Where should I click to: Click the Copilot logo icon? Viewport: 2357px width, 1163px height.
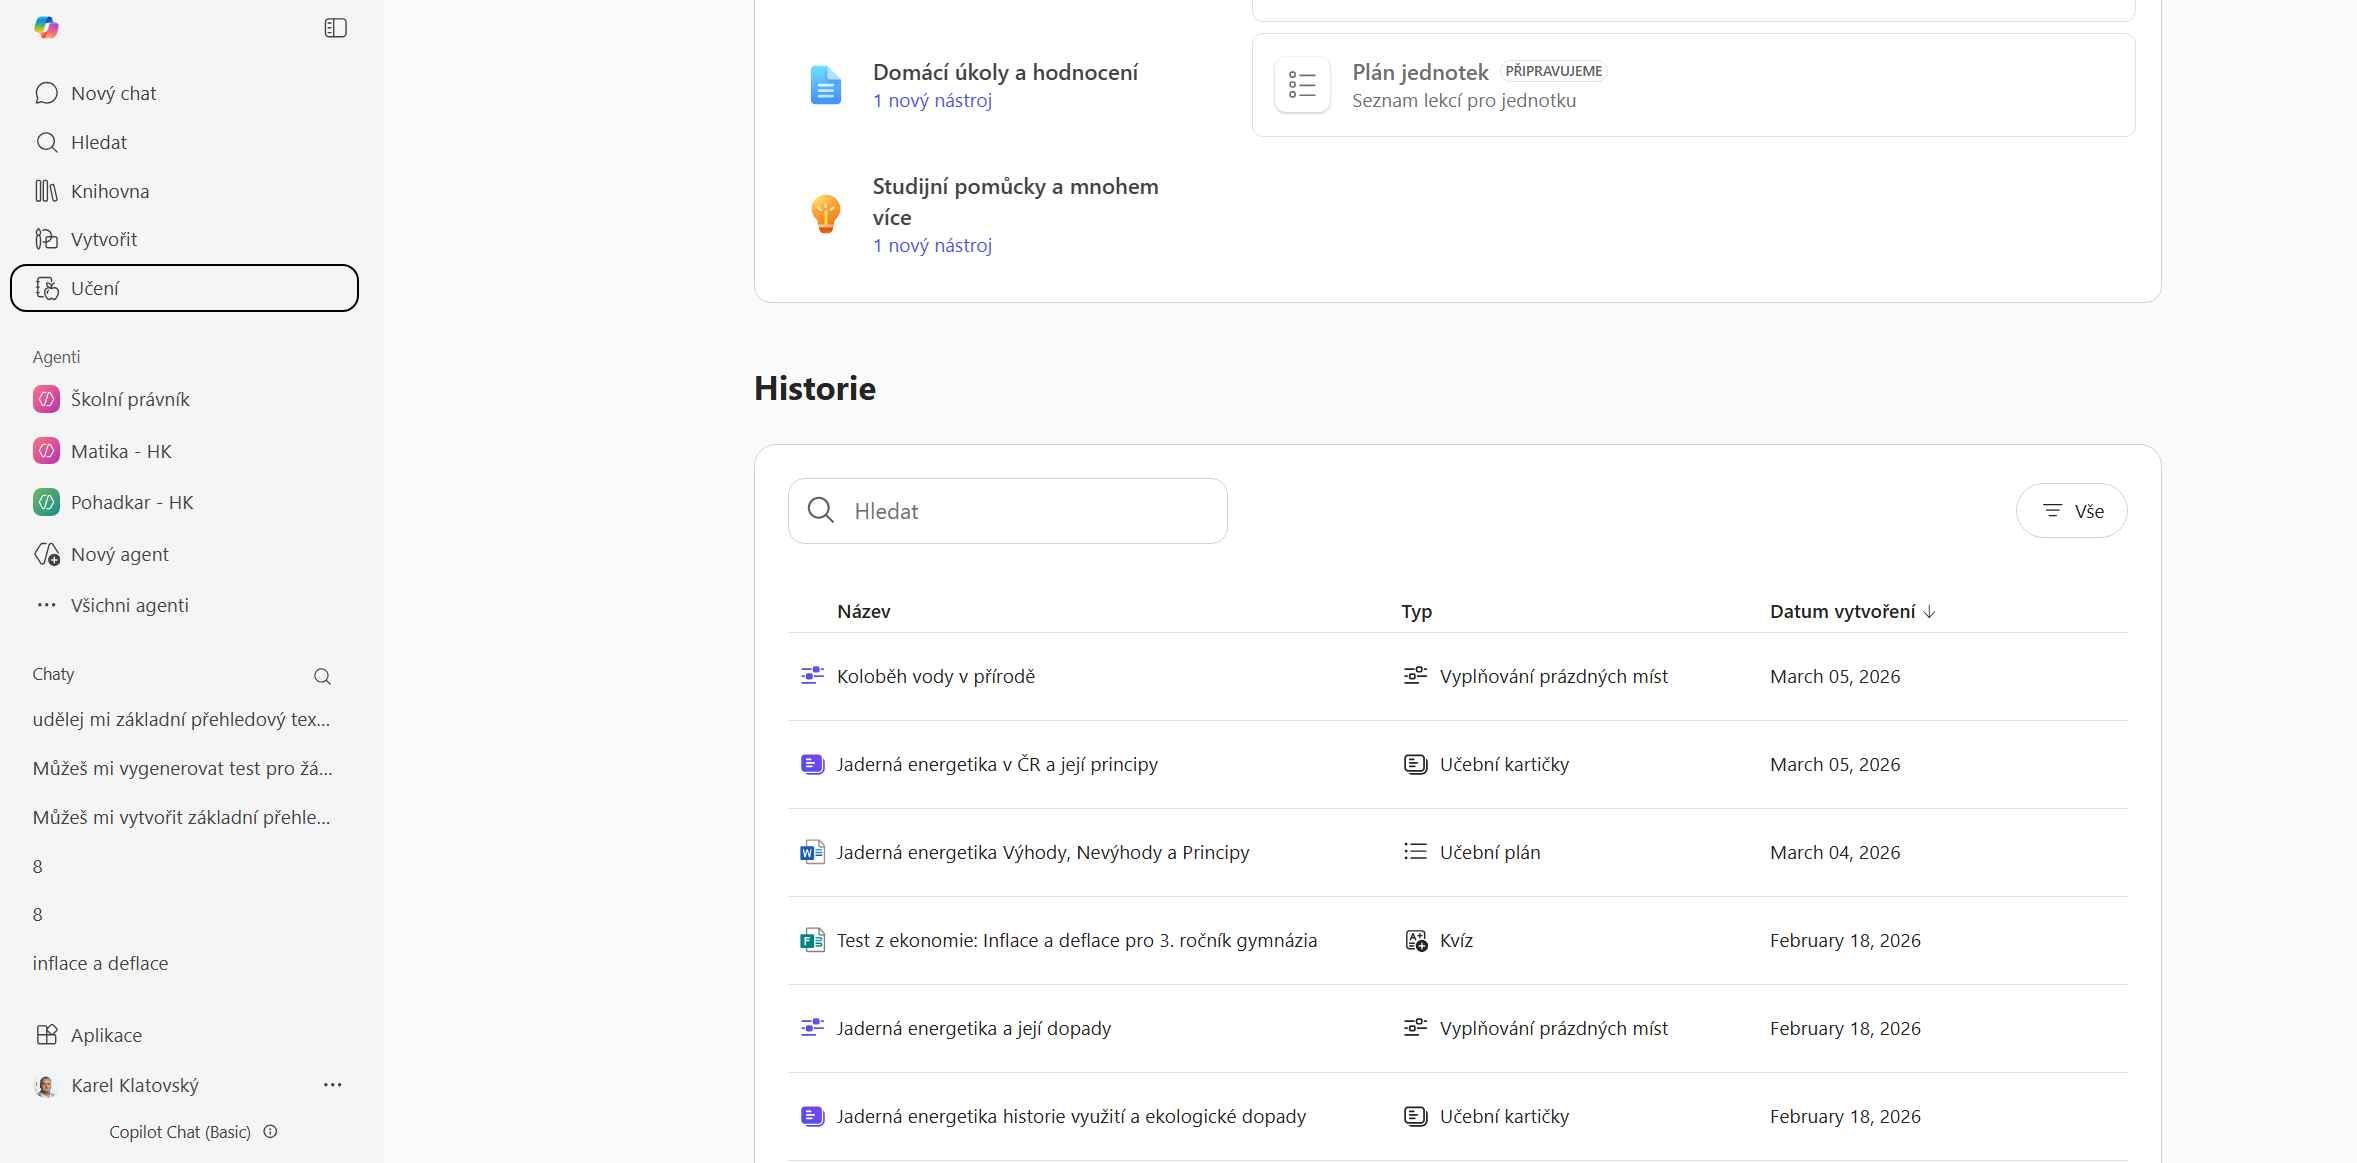46,28
